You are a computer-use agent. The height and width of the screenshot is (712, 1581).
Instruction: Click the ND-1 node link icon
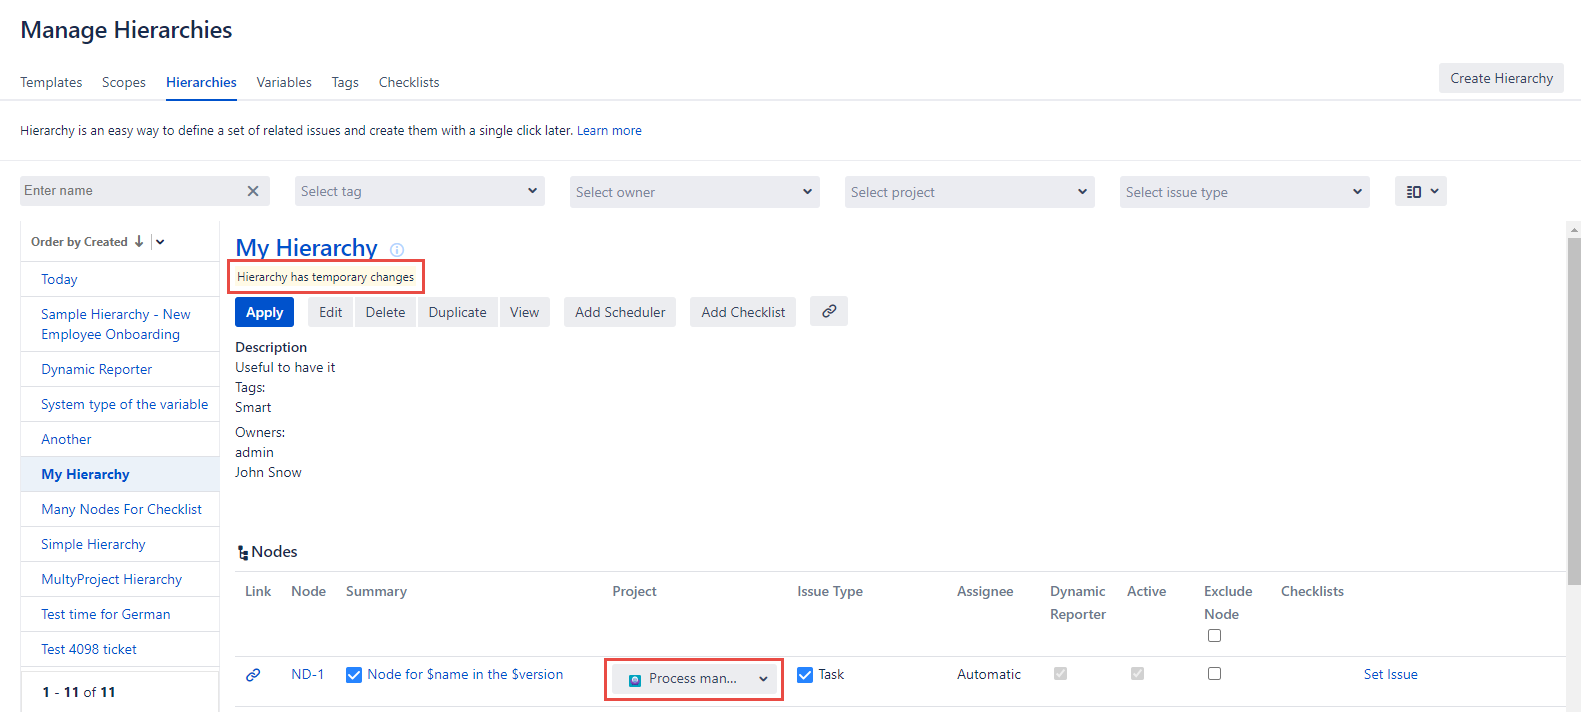[253, 675]
